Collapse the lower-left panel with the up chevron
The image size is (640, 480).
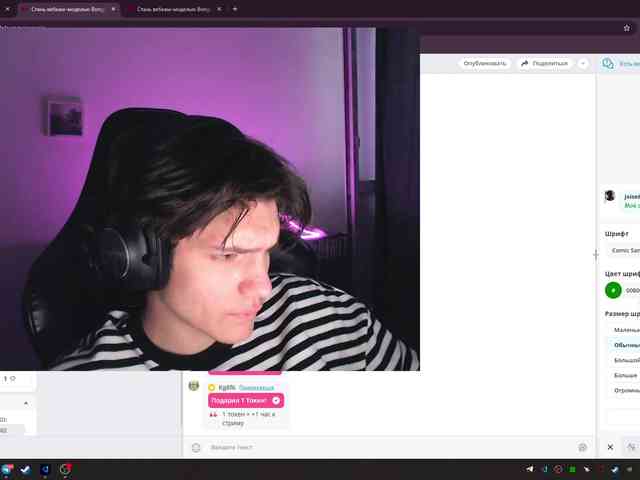tap(26, 403)
